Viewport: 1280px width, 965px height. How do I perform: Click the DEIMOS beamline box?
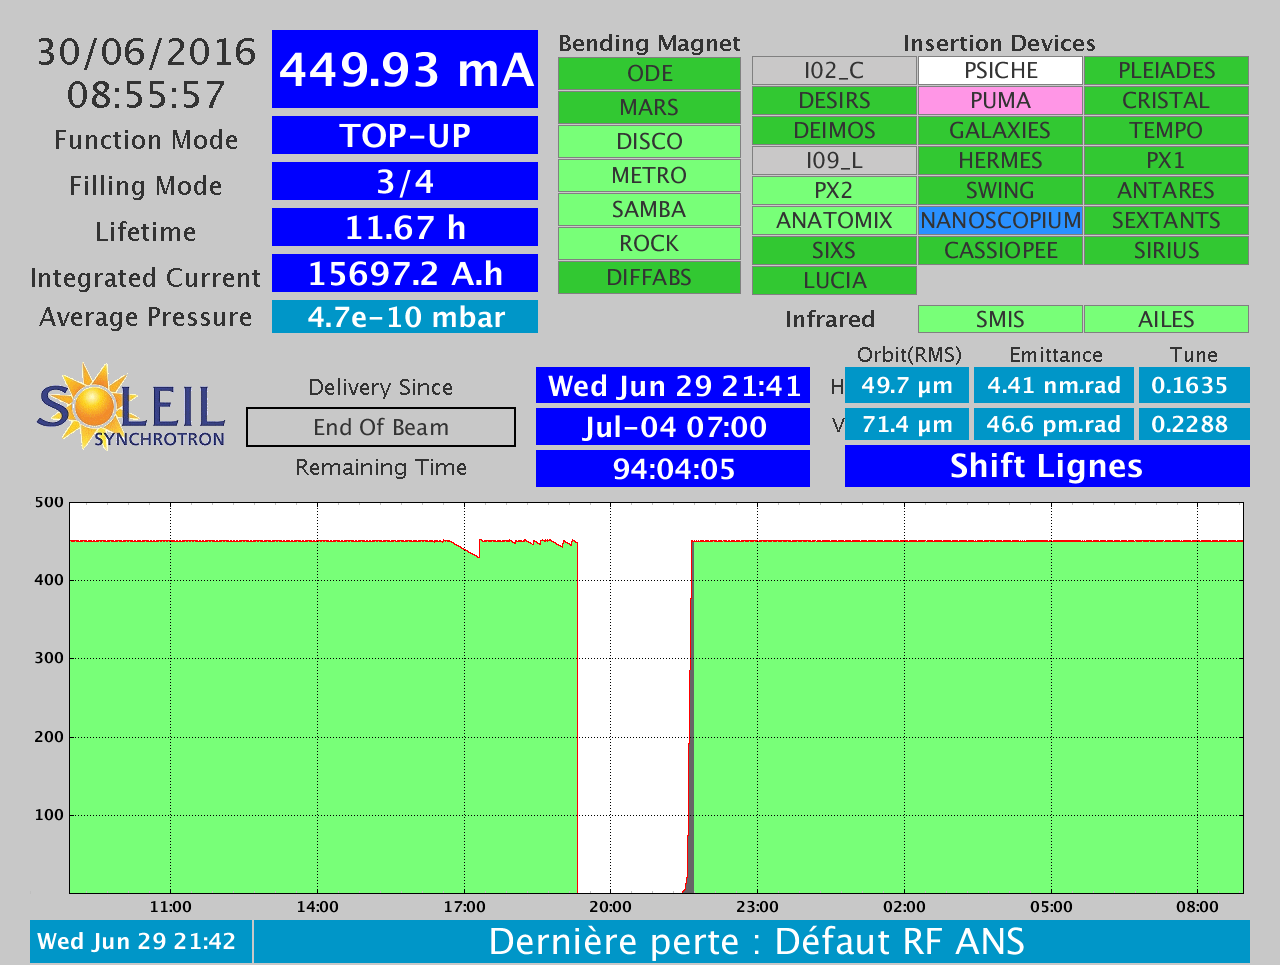click(834, 130)
